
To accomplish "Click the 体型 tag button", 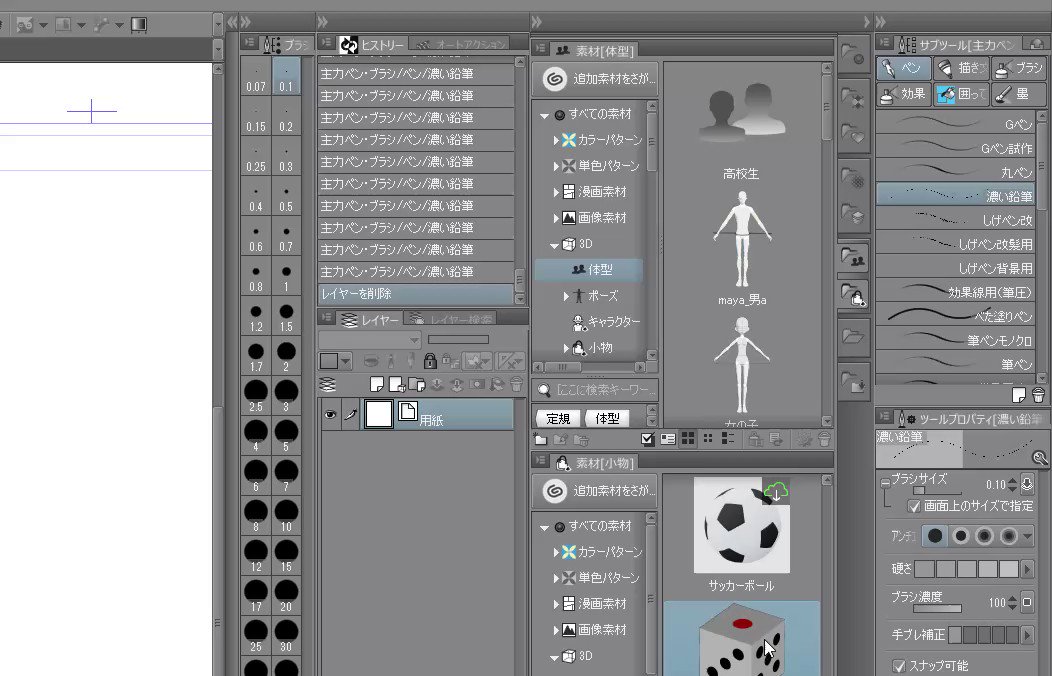I will tap(608, 418).
